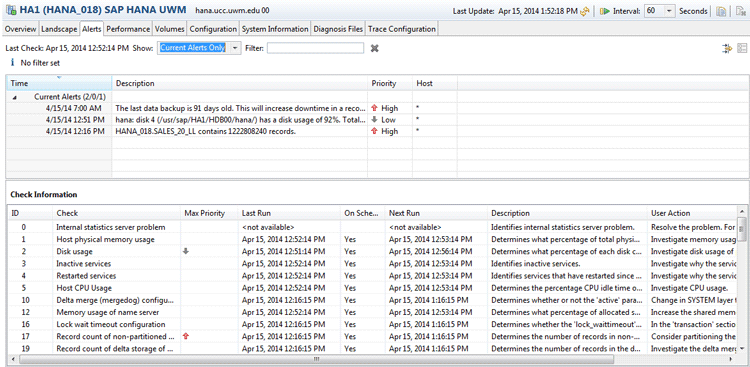Open the Interval seconds dropdown
Viewport: 750px width, 367px height.
point(670,11)
